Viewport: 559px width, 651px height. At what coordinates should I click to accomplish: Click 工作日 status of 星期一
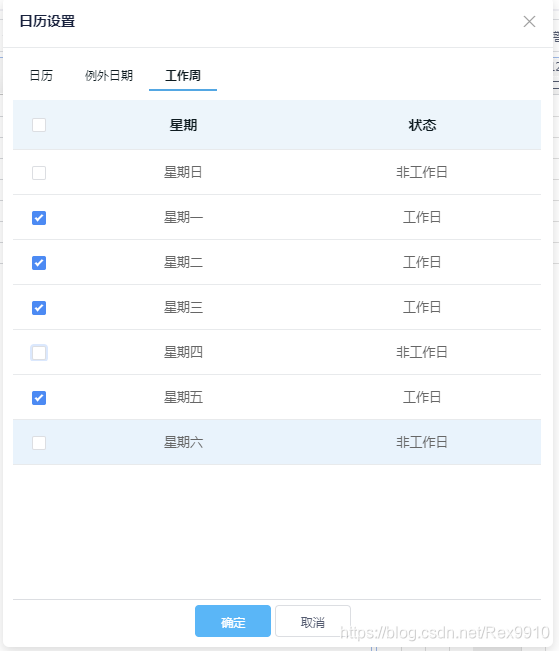(422, 217)
